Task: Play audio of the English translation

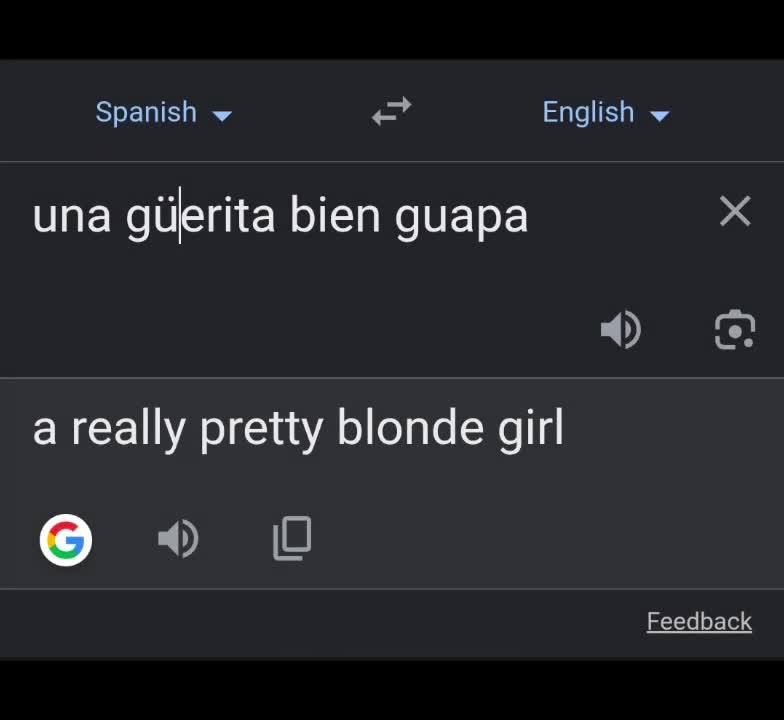Action: click(178, 538)
